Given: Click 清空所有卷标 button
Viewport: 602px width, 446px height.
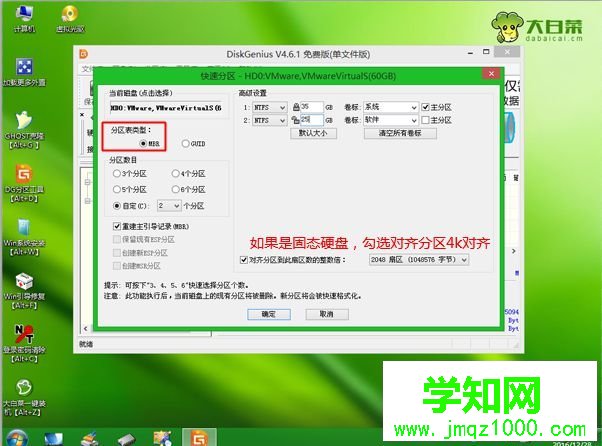Looking at the screenshot, I should (x=400, y=133).
